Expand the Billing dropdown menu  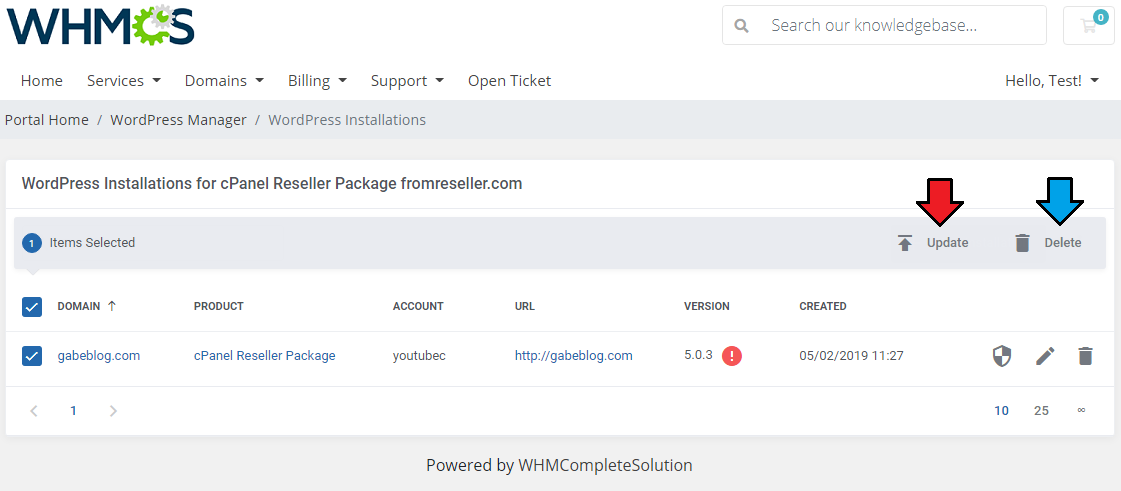tap(317, 81)
